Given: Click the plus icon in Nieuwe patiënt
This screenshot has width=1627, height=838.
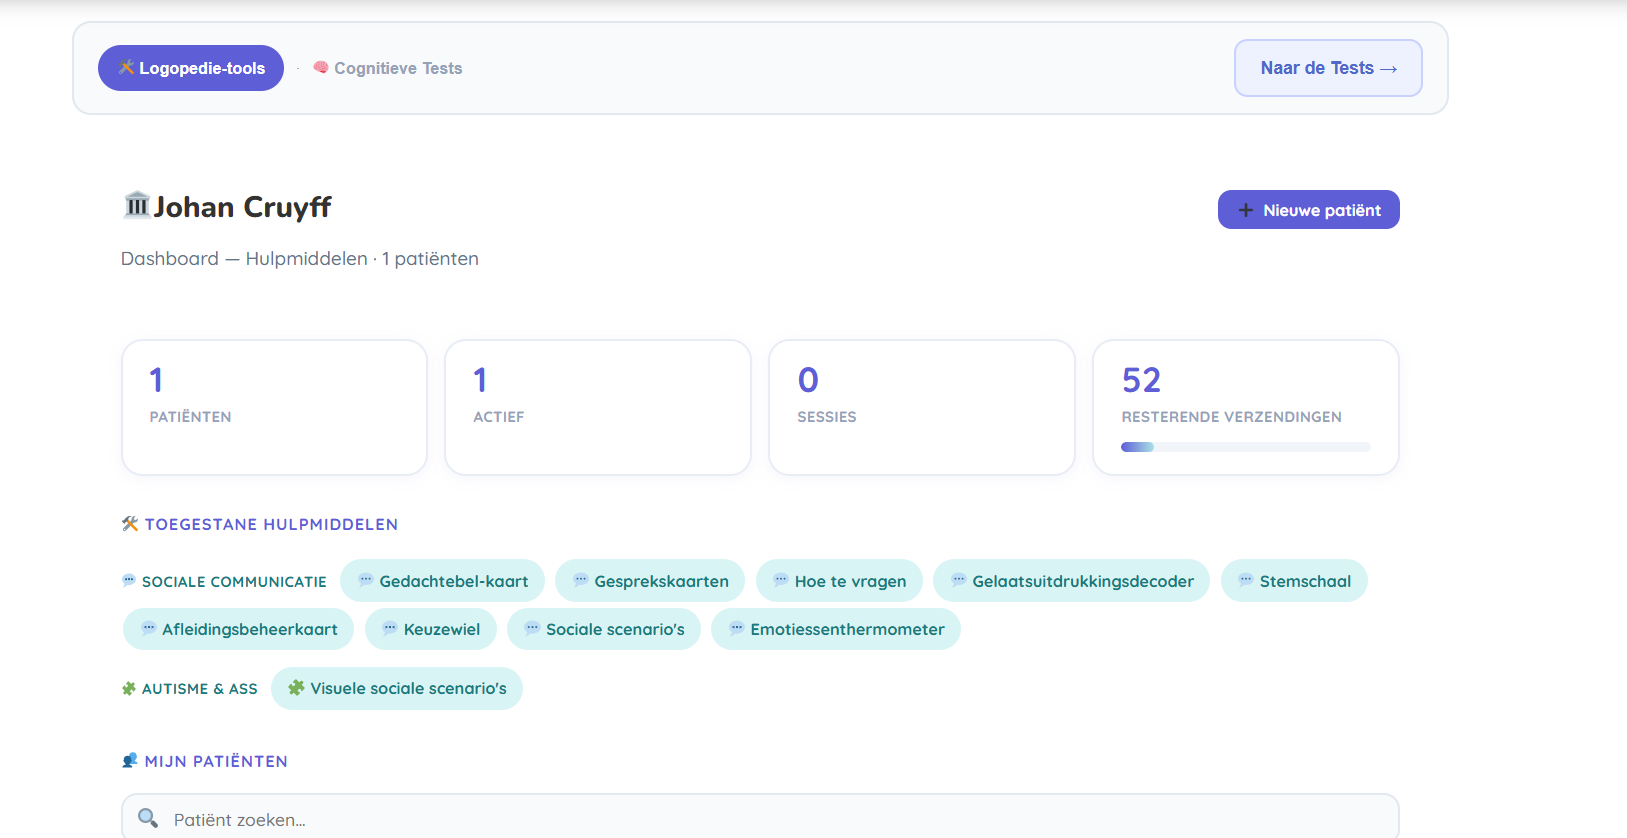Looking at the screenshot, I should [1246, 210].
